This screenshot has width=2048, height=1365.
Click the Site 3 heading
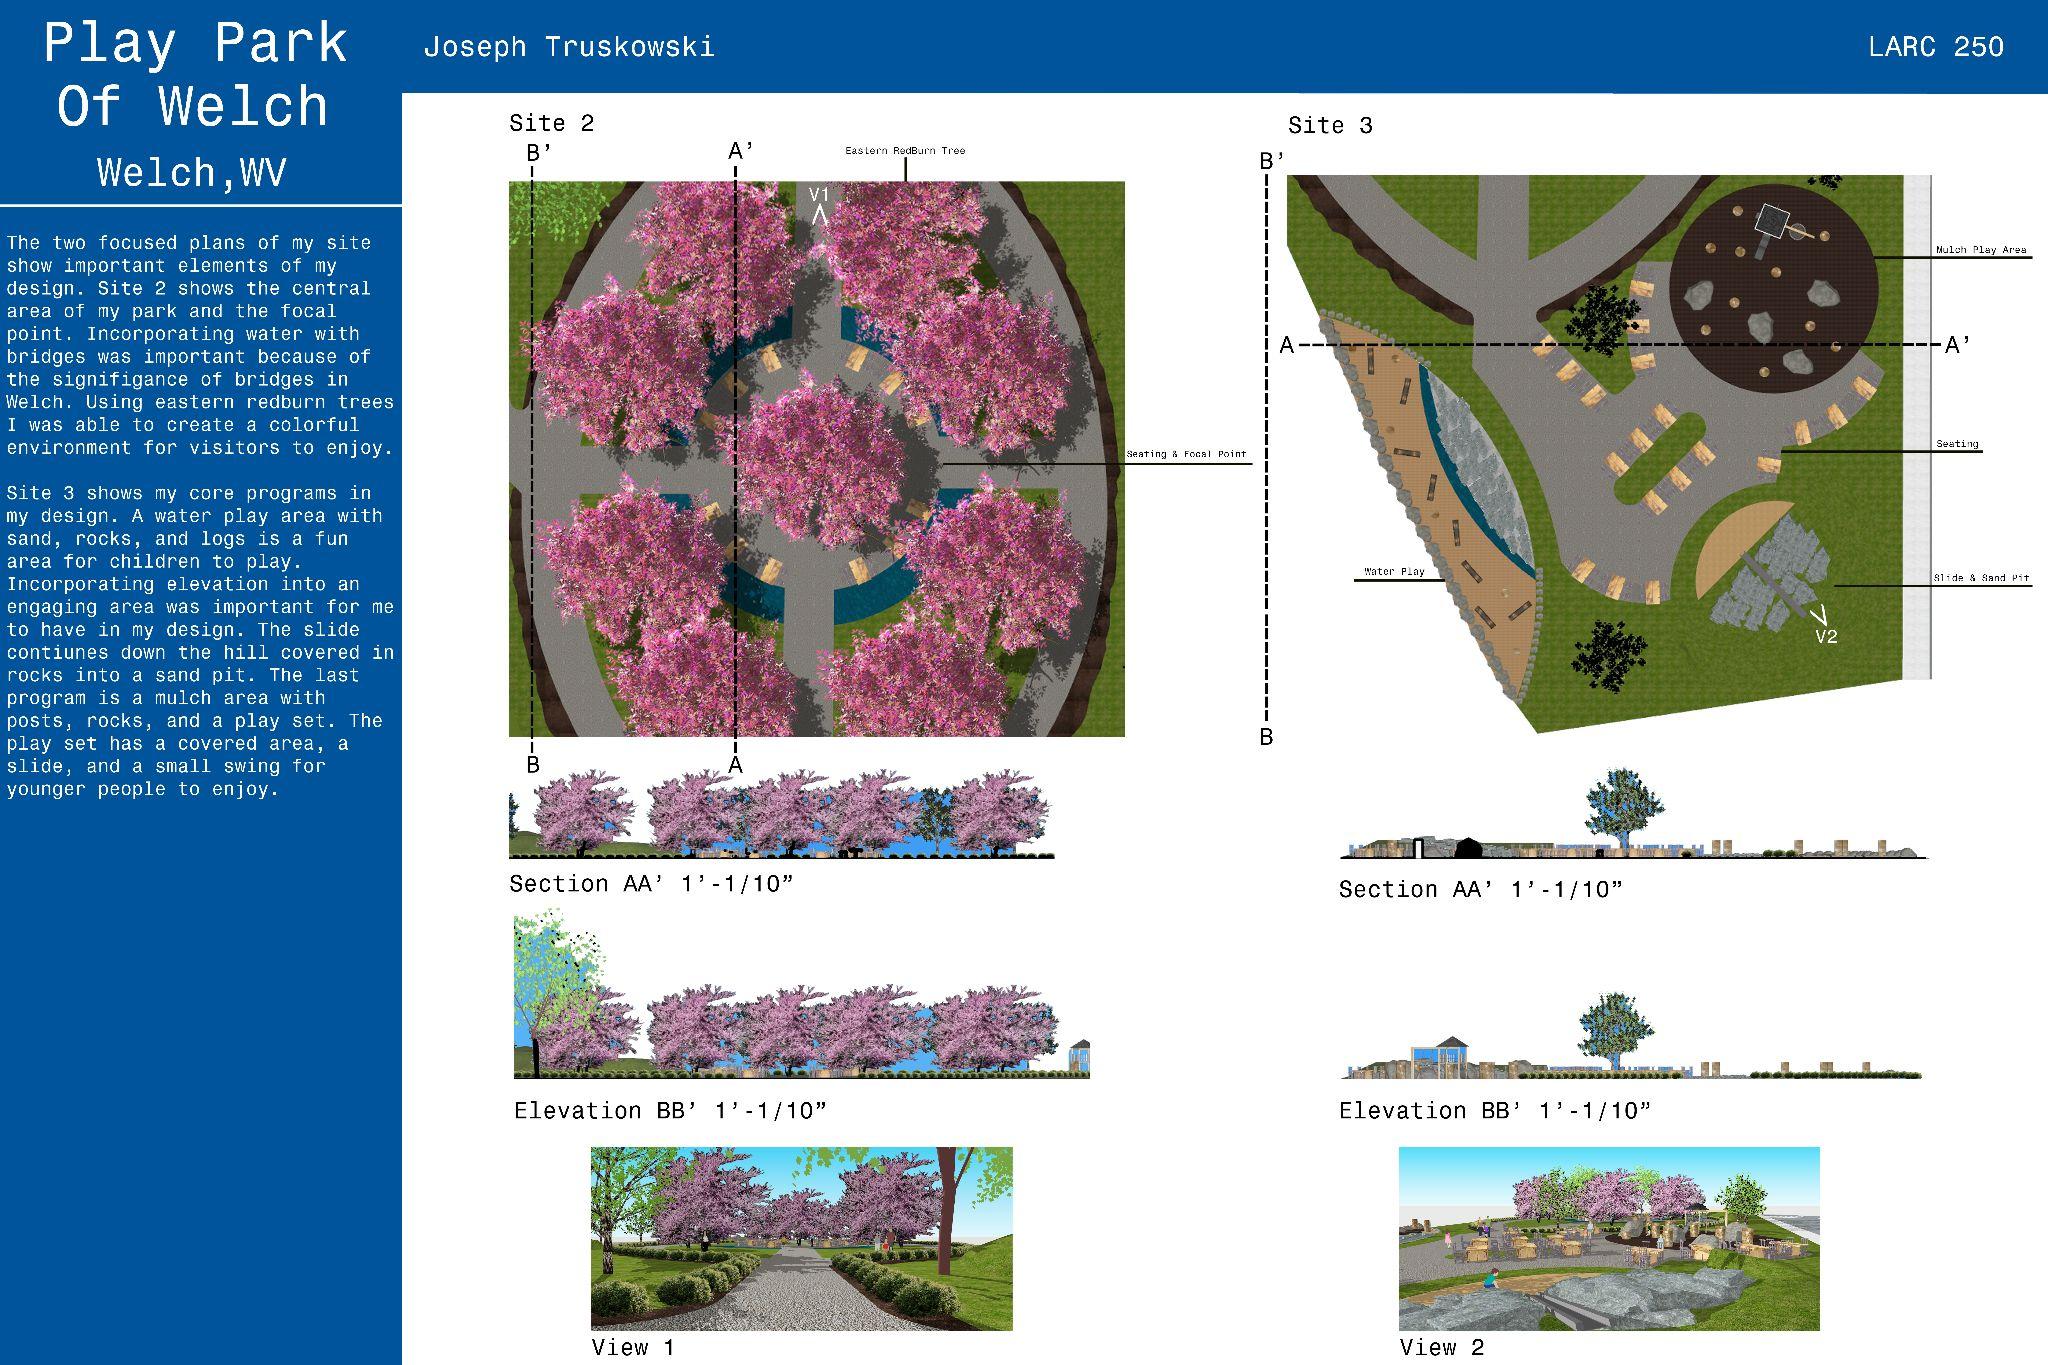(x=1329, y=126)
